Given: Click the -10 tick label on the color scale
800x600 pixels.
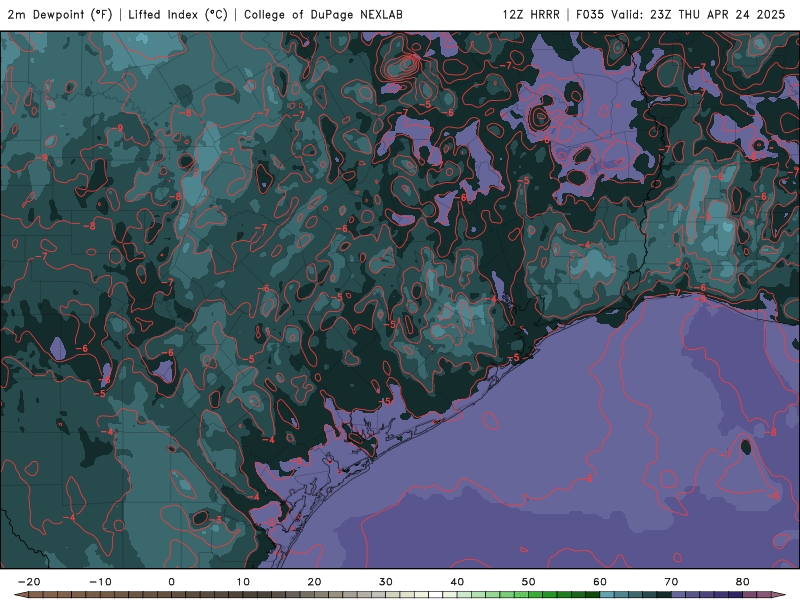Looking at the screenshot, I should click(100, 582).
